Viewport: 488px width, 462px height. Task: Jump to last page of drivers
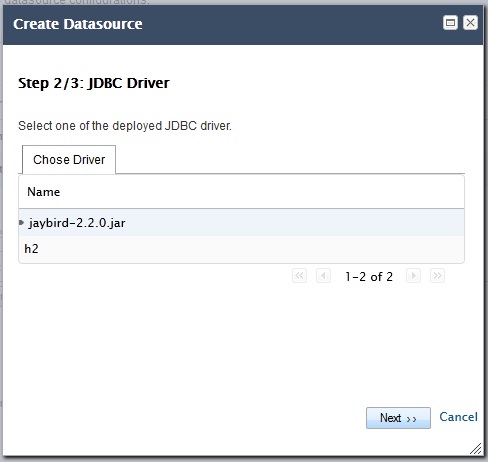tap(437, 276)
